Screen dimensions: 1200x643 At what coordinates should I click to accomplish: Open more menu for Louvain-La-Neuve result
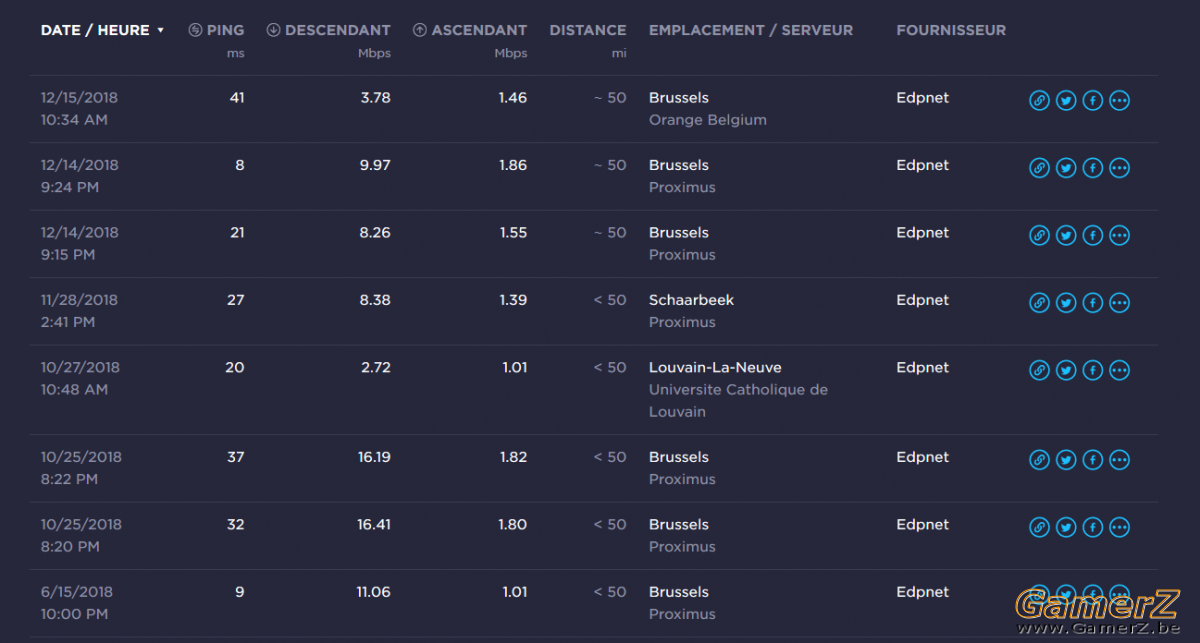coord(1120,371)
